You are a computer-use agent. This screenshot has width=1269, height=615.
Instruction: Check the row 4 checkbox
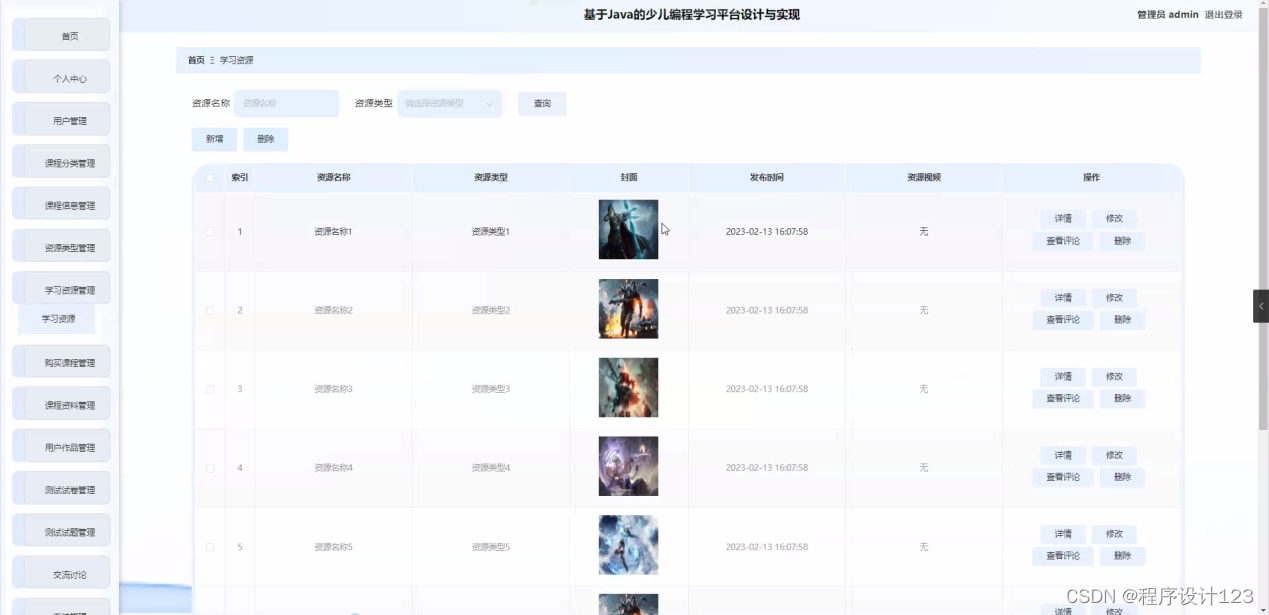210,468
